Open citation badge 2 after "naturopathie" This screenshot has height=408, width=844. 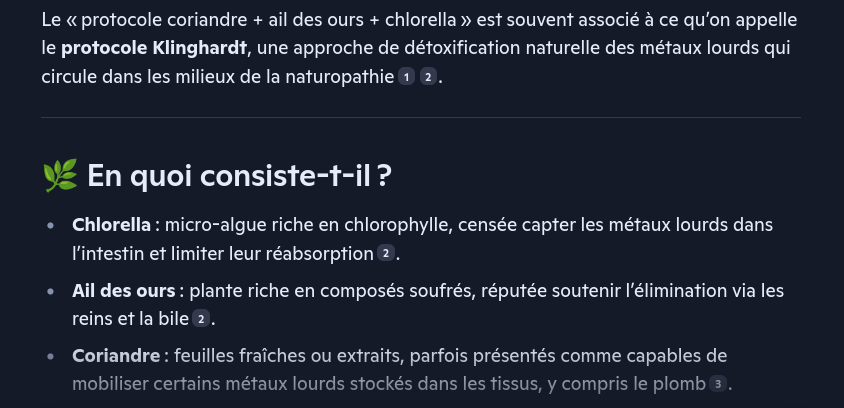coord(428,78)
